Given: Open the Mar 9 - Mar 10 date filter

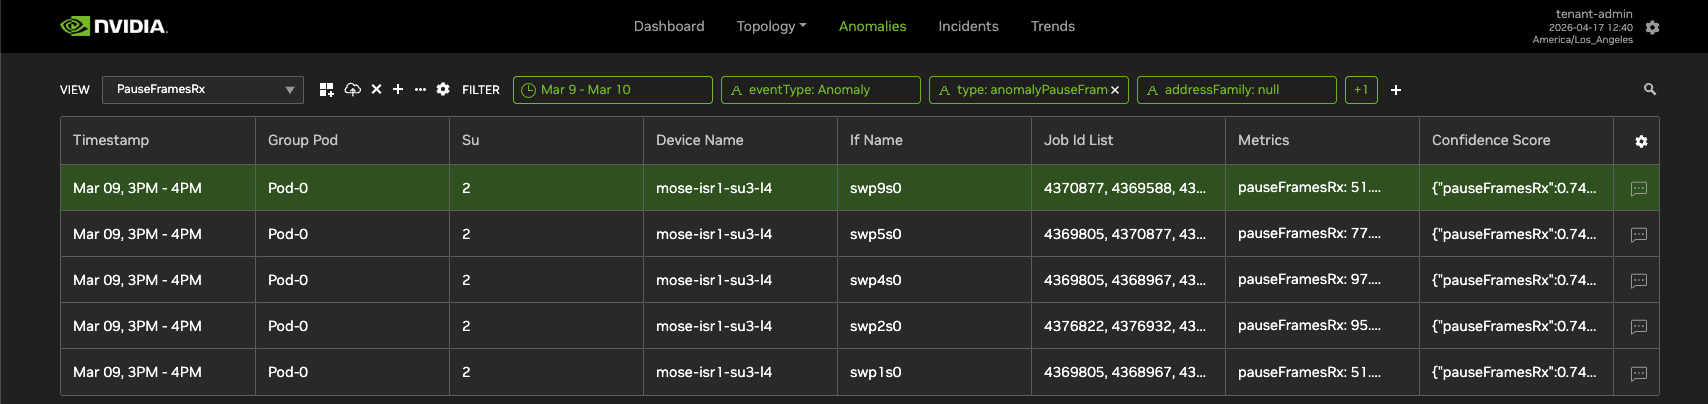Looking at the screenshot, I should click(x=613, y=89).
